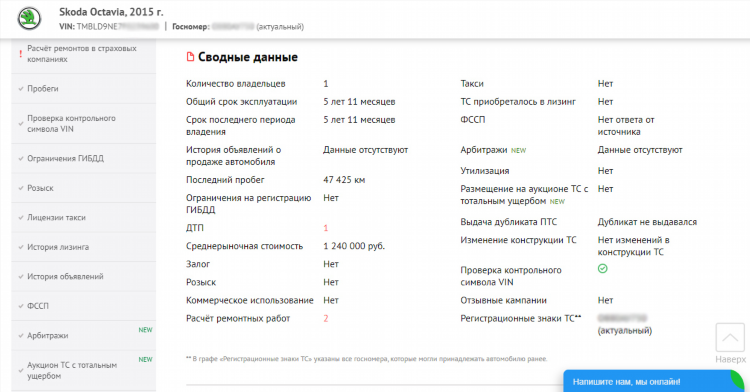Click Размещение на аукционе ТС label
The image size is (750, 392).
pyautogui.click(x=524, y=195)
